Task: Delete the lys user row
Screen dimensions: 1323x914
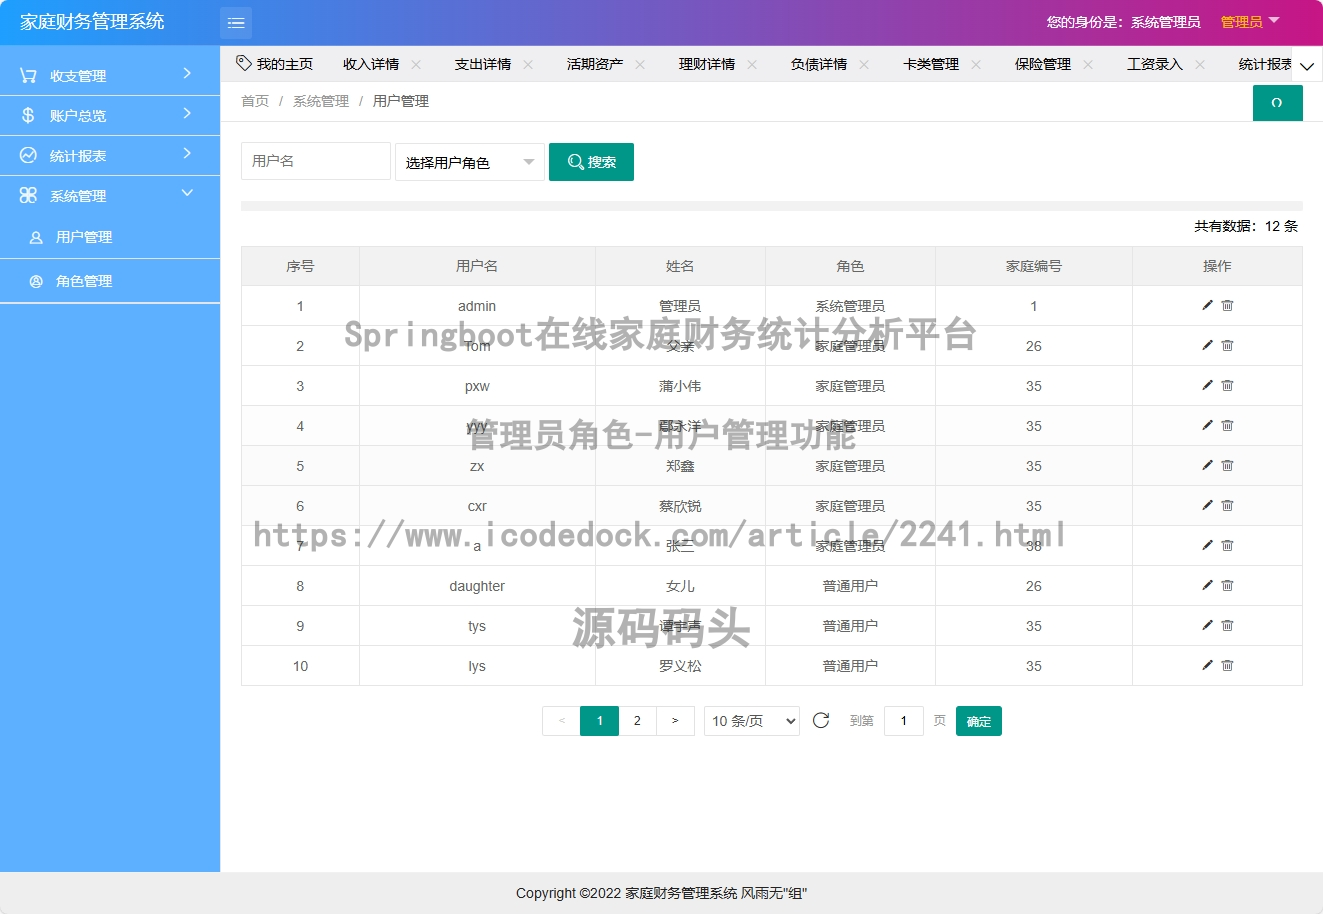Action: [1227, 665]
